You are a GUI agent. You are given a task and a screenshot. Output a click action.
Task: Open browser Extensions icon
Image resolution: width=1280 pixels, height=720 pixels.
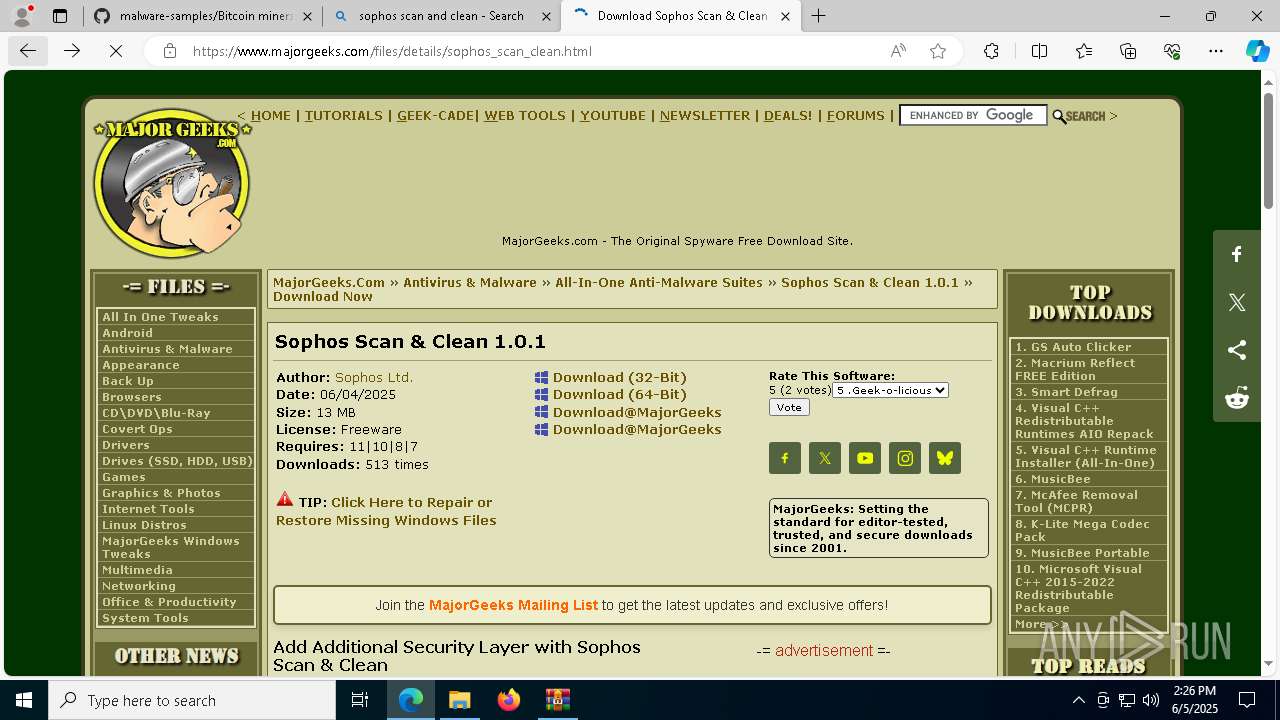[991, 51]
